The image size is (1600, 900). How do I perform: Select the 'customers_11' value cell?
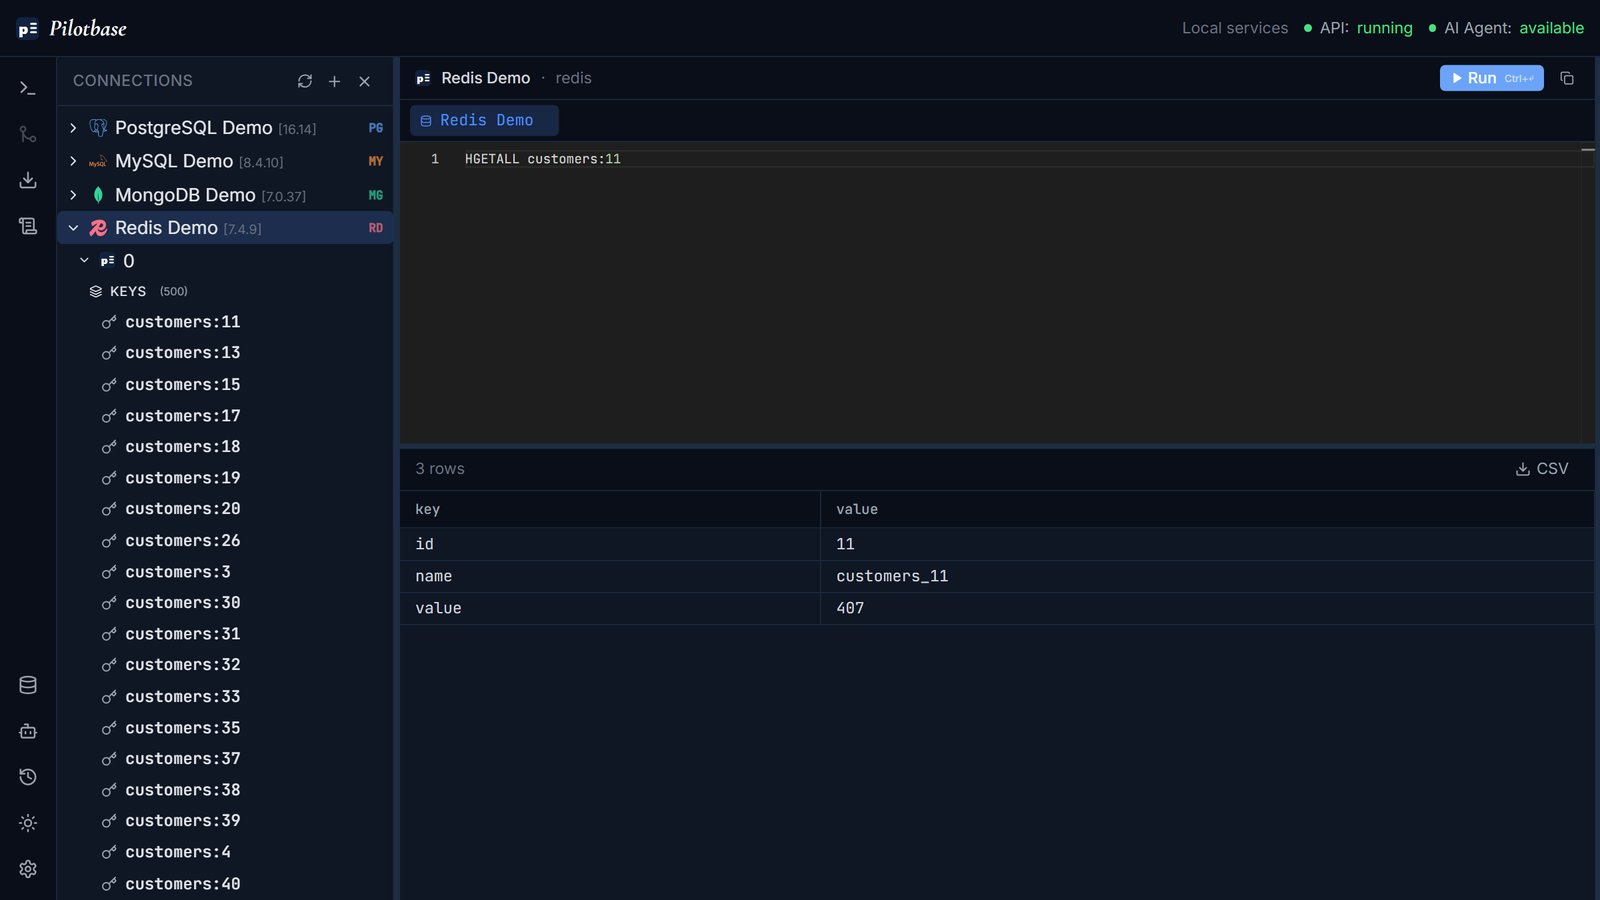pyautogui.click(x=1207, y=576)
